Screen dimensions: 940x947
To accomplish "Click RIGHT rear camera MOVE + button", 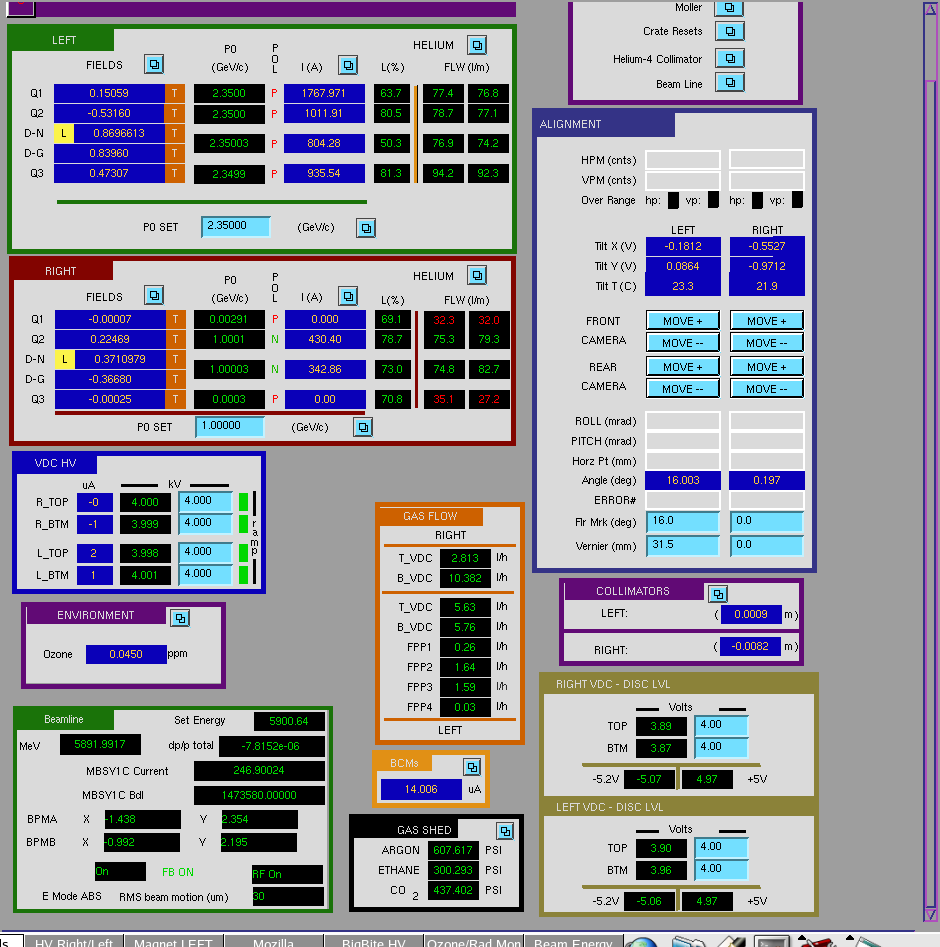I will point(767,367).
